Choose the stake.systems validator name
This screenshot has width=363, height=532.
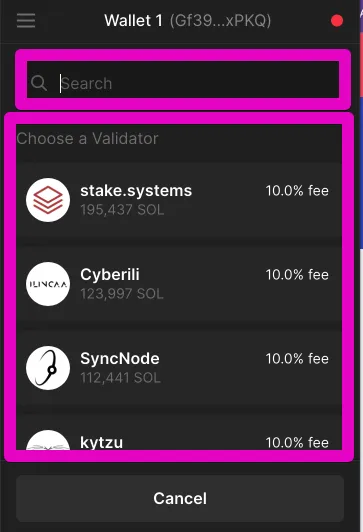tap(136, 190)
